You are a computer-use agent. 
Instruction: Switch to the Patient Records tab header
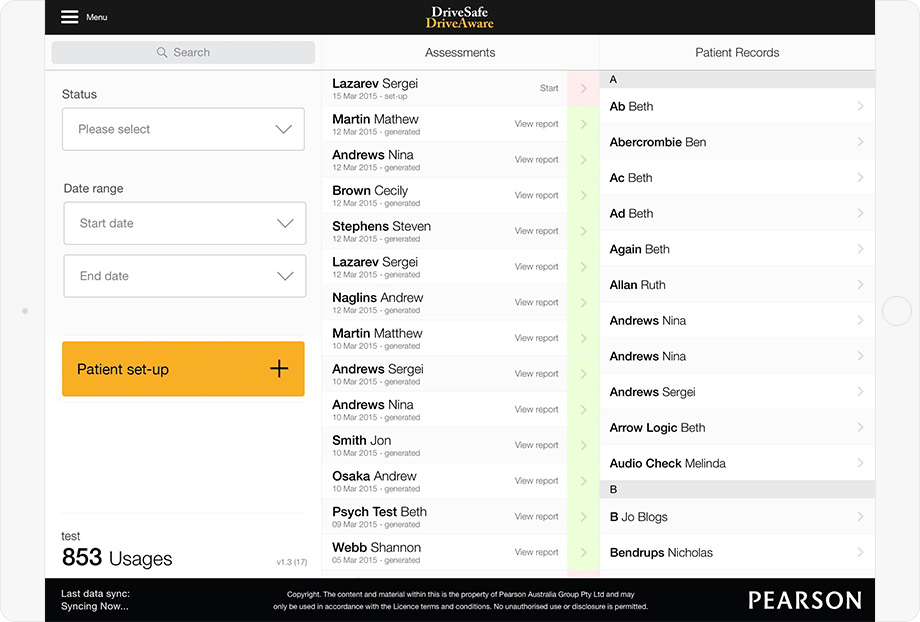coord(737,53)
